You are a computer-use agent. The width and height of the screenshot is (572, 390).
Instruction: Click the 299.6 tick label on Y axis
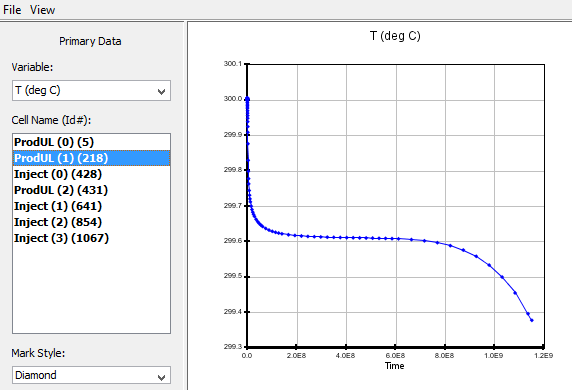point(233,241)
